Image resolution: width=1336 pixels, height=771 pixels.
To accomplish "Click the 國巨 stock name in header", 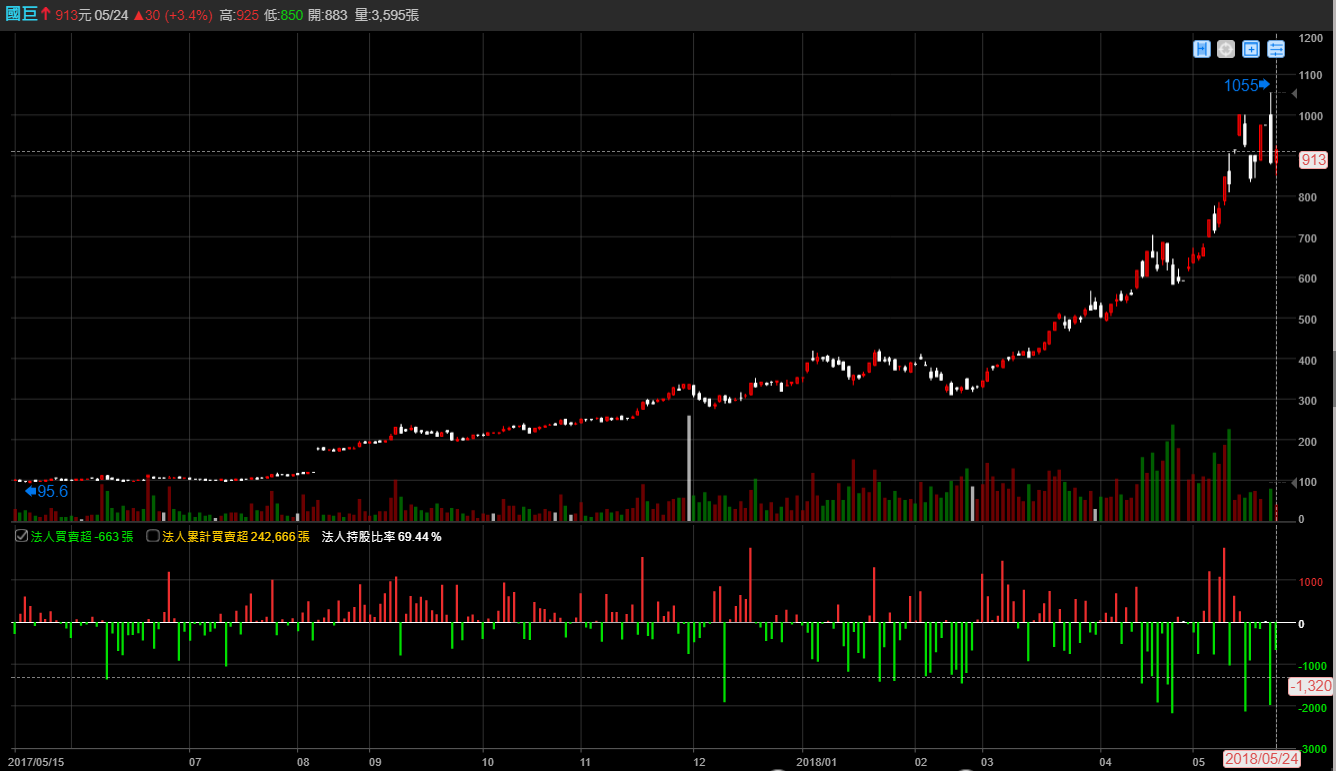I will 20,14.
